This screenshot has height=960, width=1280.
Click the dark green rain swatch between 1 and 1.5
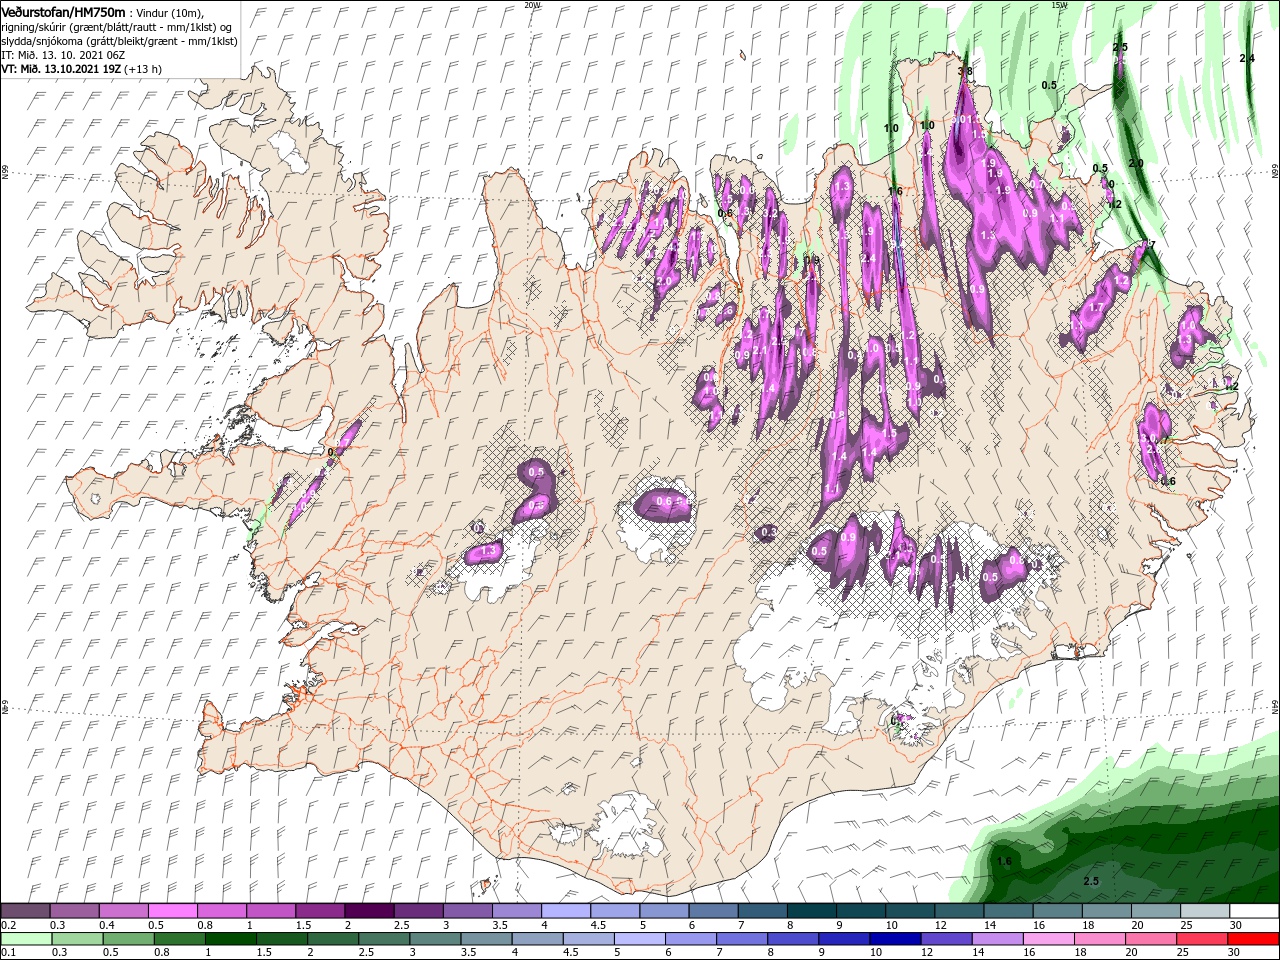click(x=231, y=939)
